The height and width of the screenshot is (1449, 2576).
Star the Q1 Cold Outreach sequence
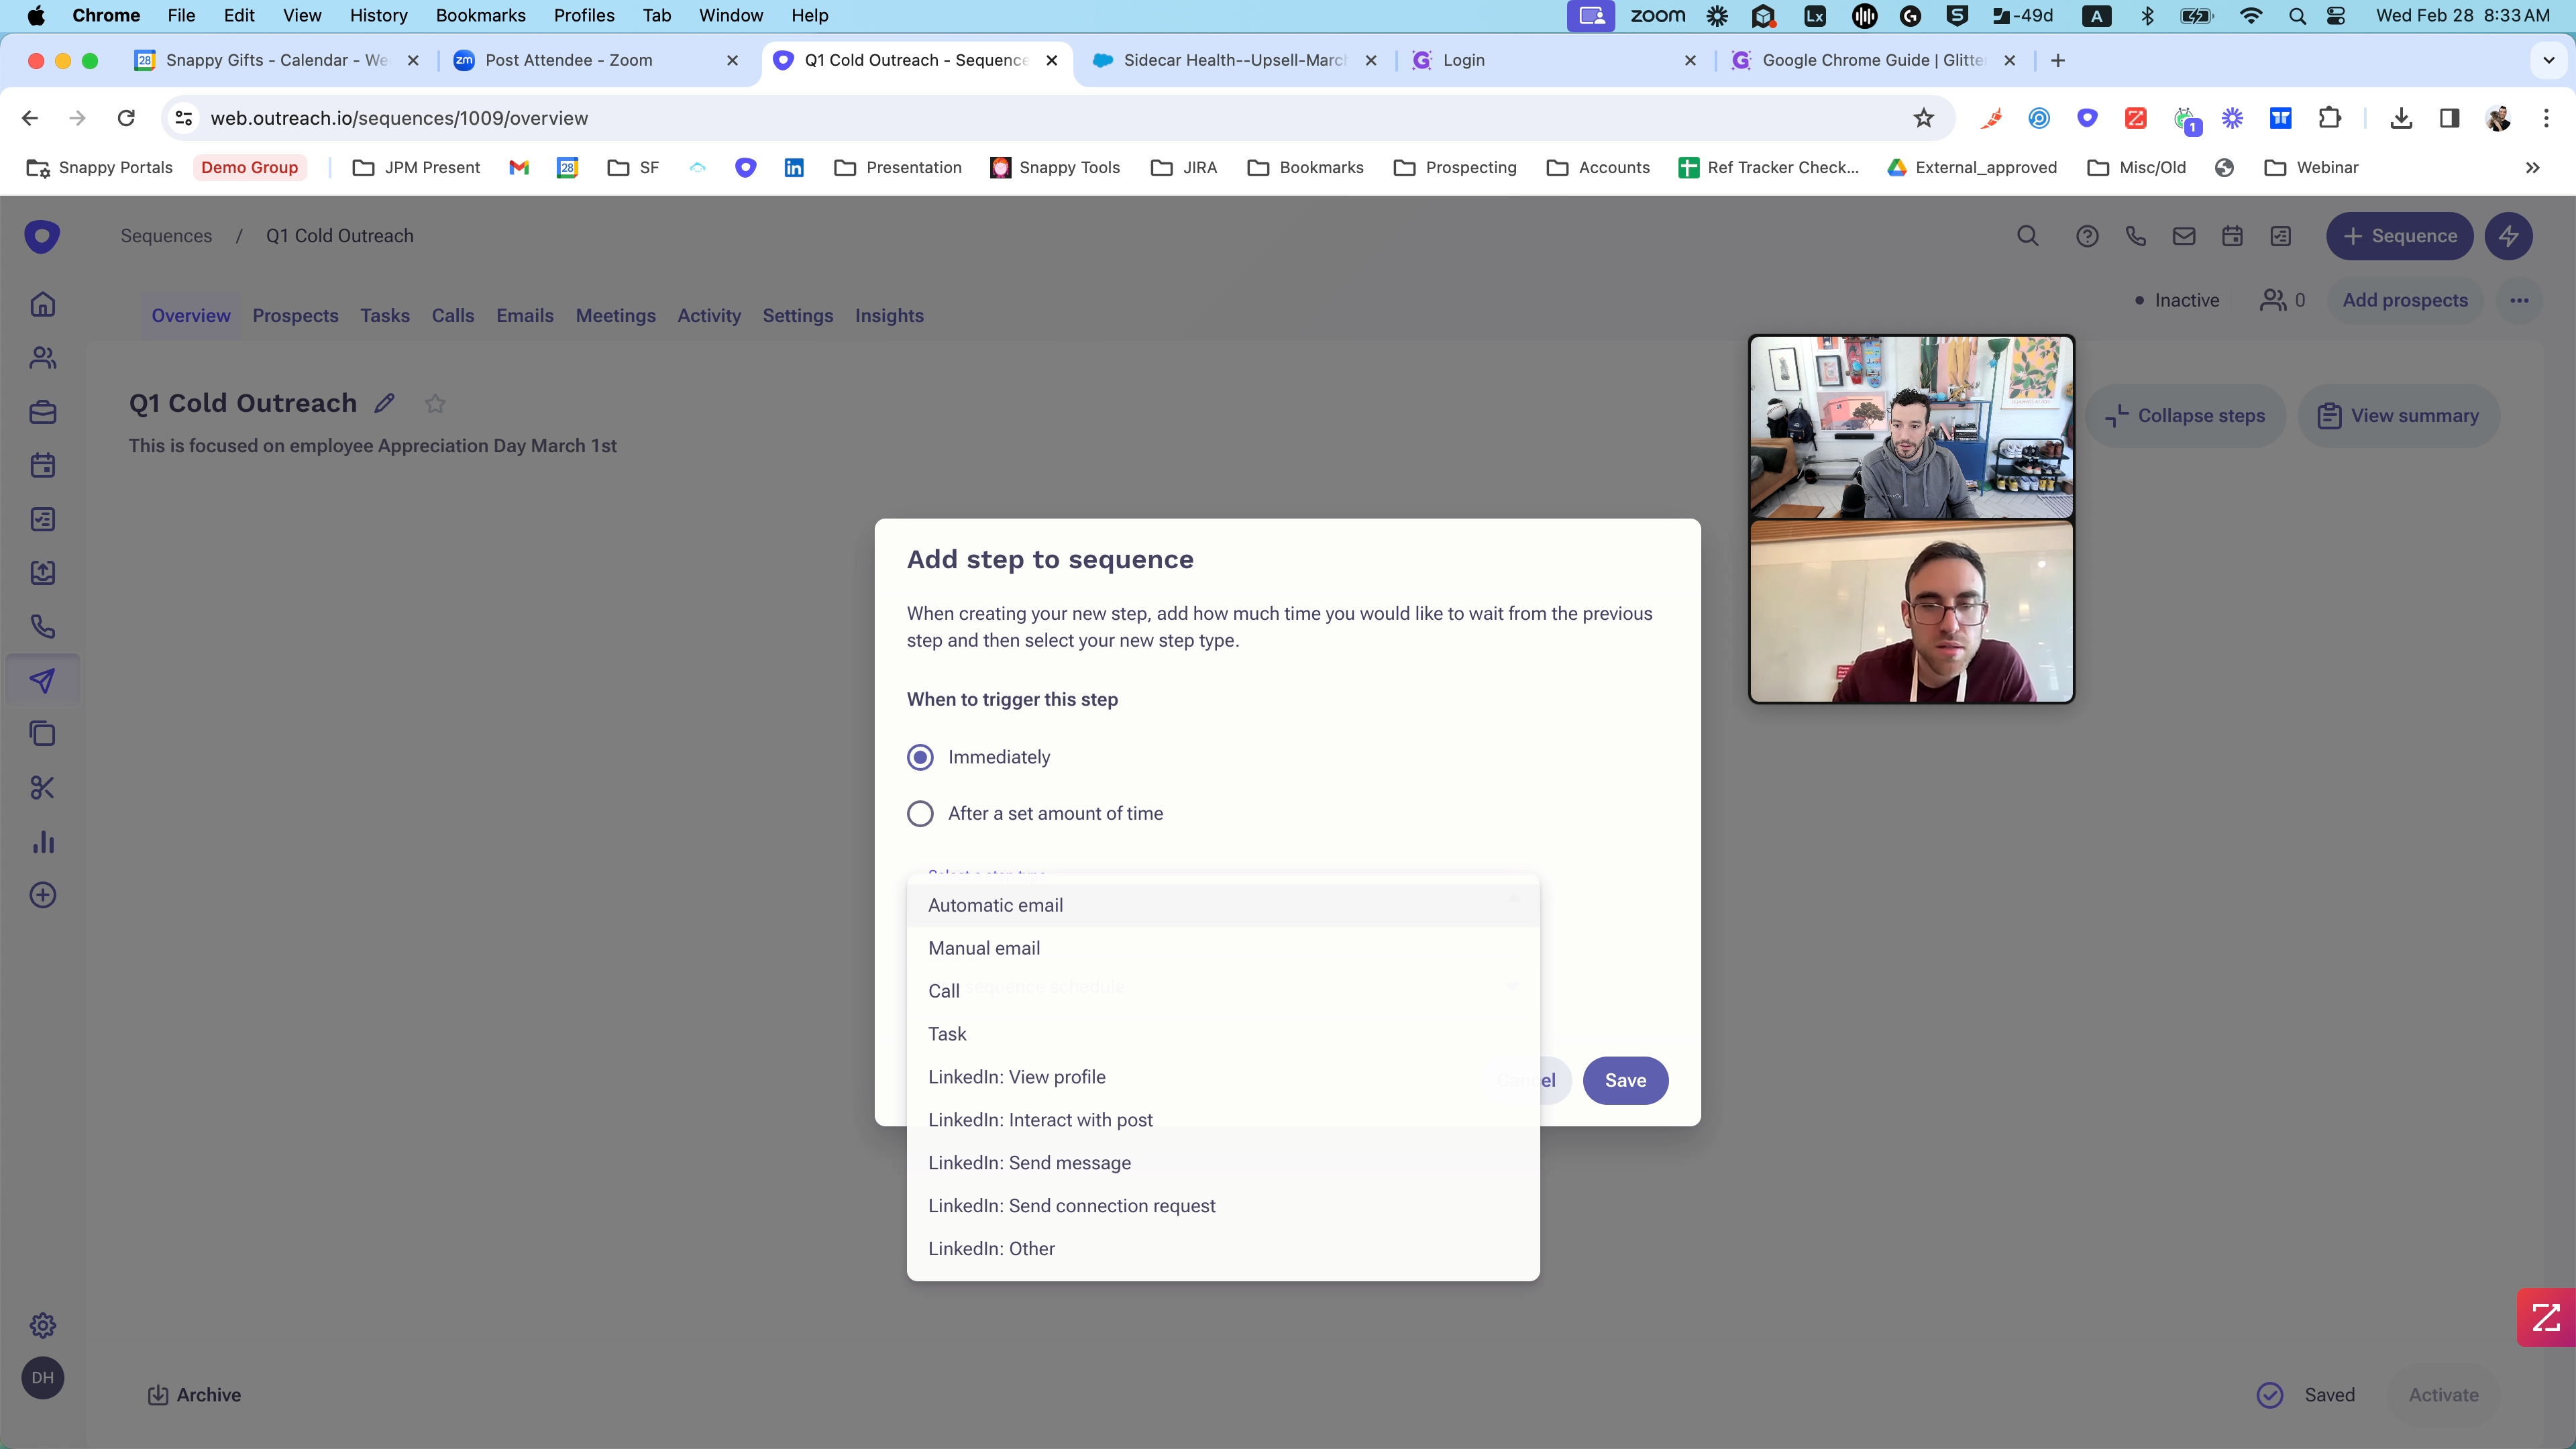tap(435, 404)
